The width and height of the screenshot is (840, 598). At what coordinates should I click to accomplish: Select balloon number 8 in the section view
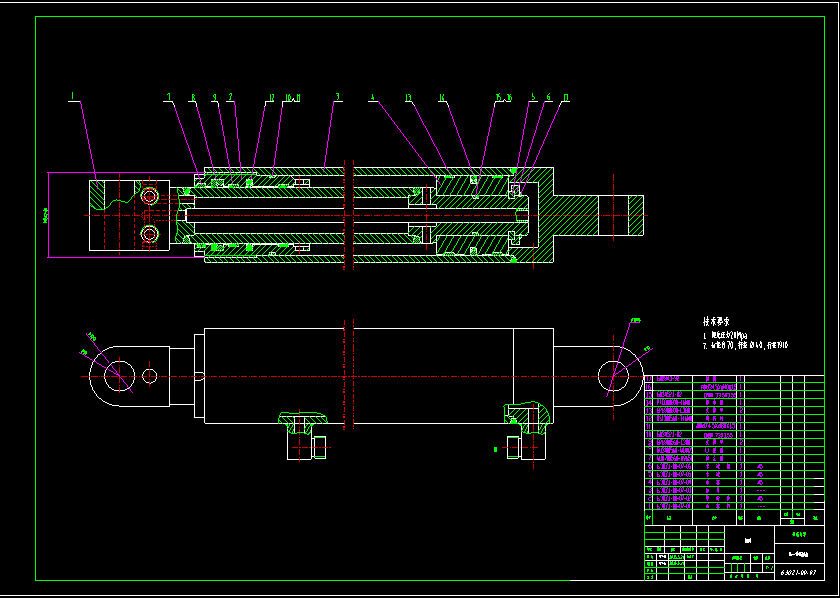[193, 97]
